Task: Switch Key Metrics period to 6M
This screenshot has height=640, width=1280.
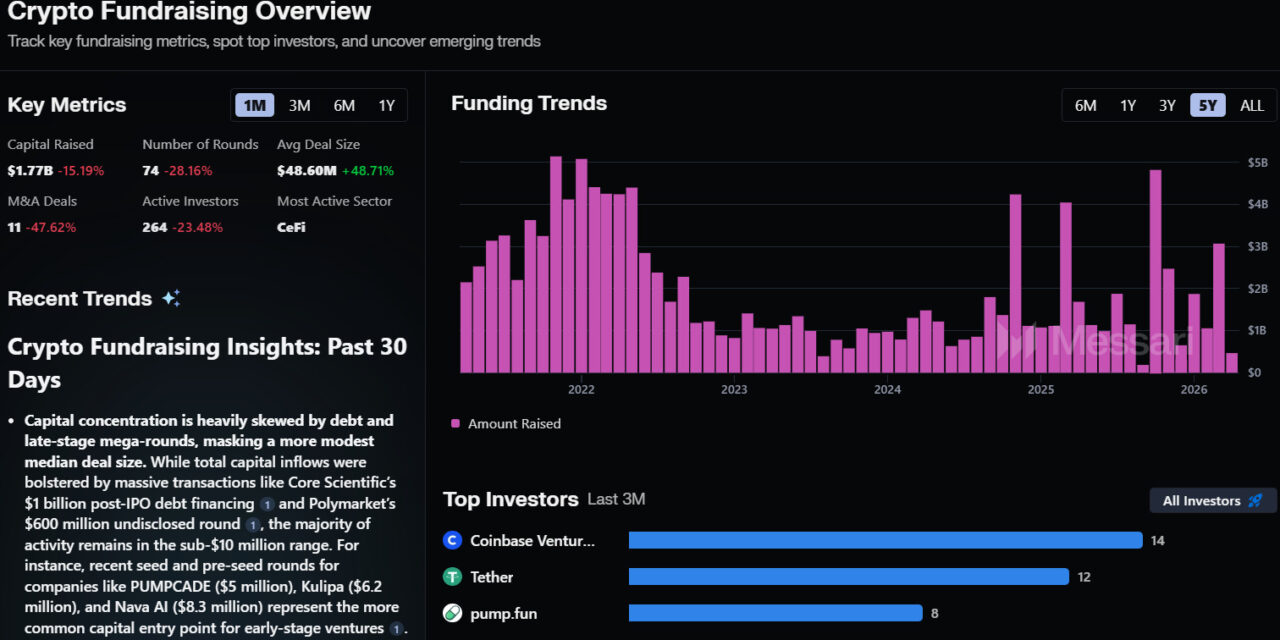Action: point(344,104)
